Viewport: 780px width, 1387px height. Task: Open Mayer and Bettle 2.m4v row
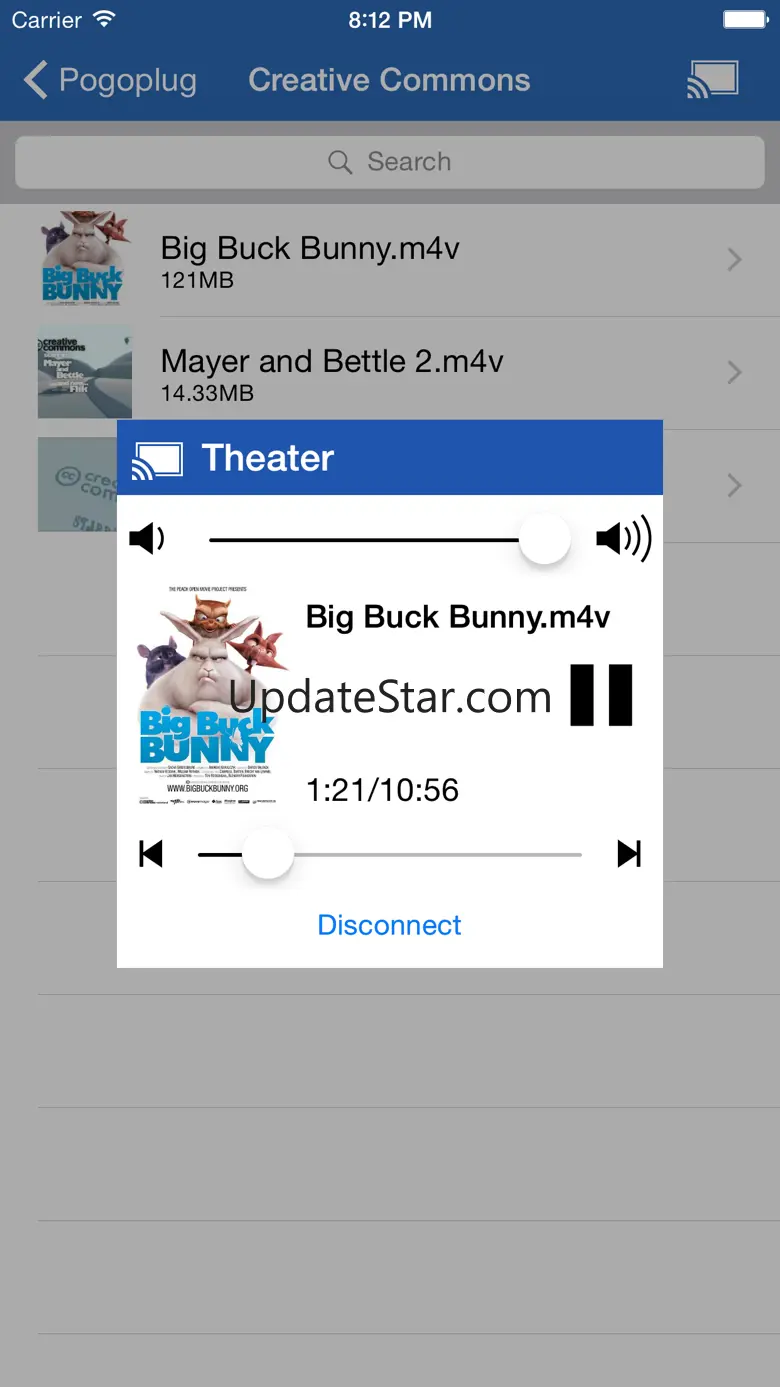coord(390,373)
